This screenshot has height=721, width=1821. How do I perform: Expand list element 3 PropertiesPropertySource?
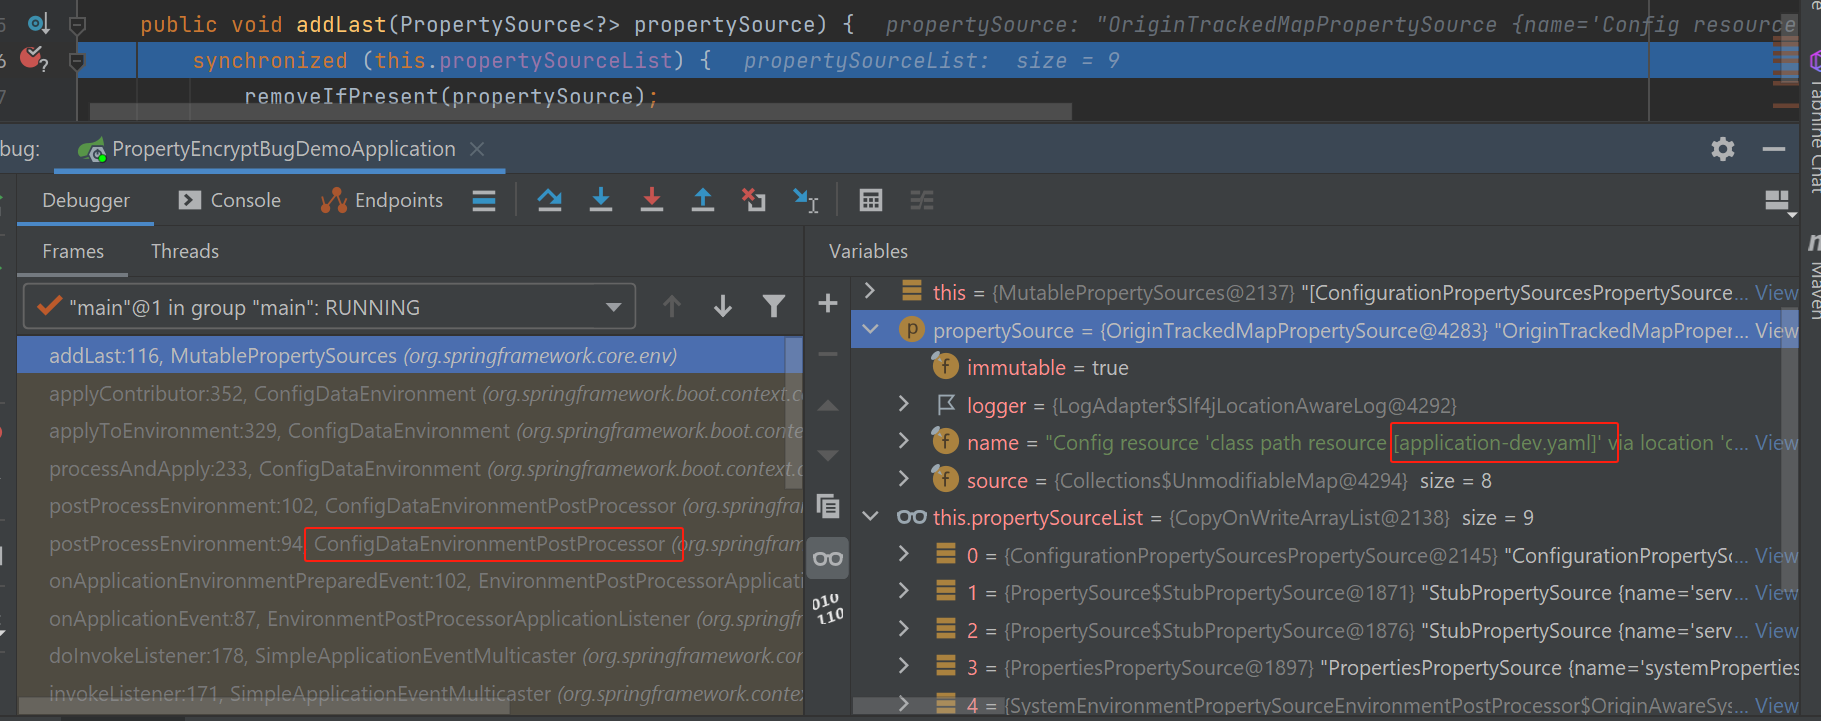(x=904, y=666)
